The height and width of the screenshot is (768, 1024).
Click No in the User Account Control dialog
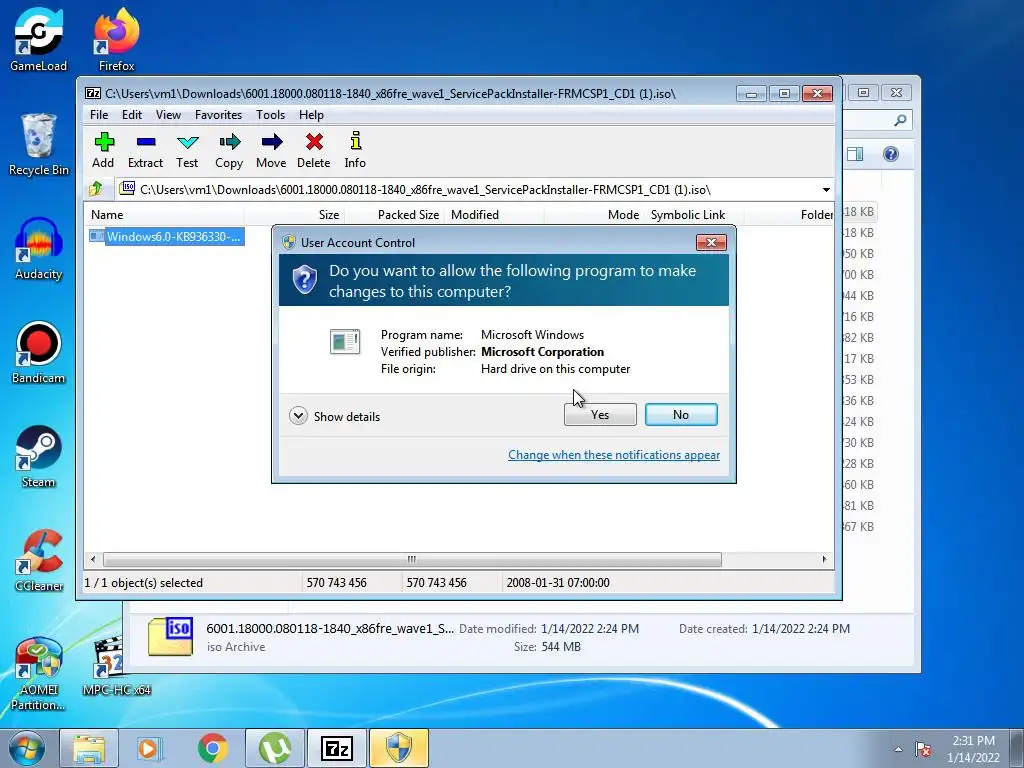[681, 415]
